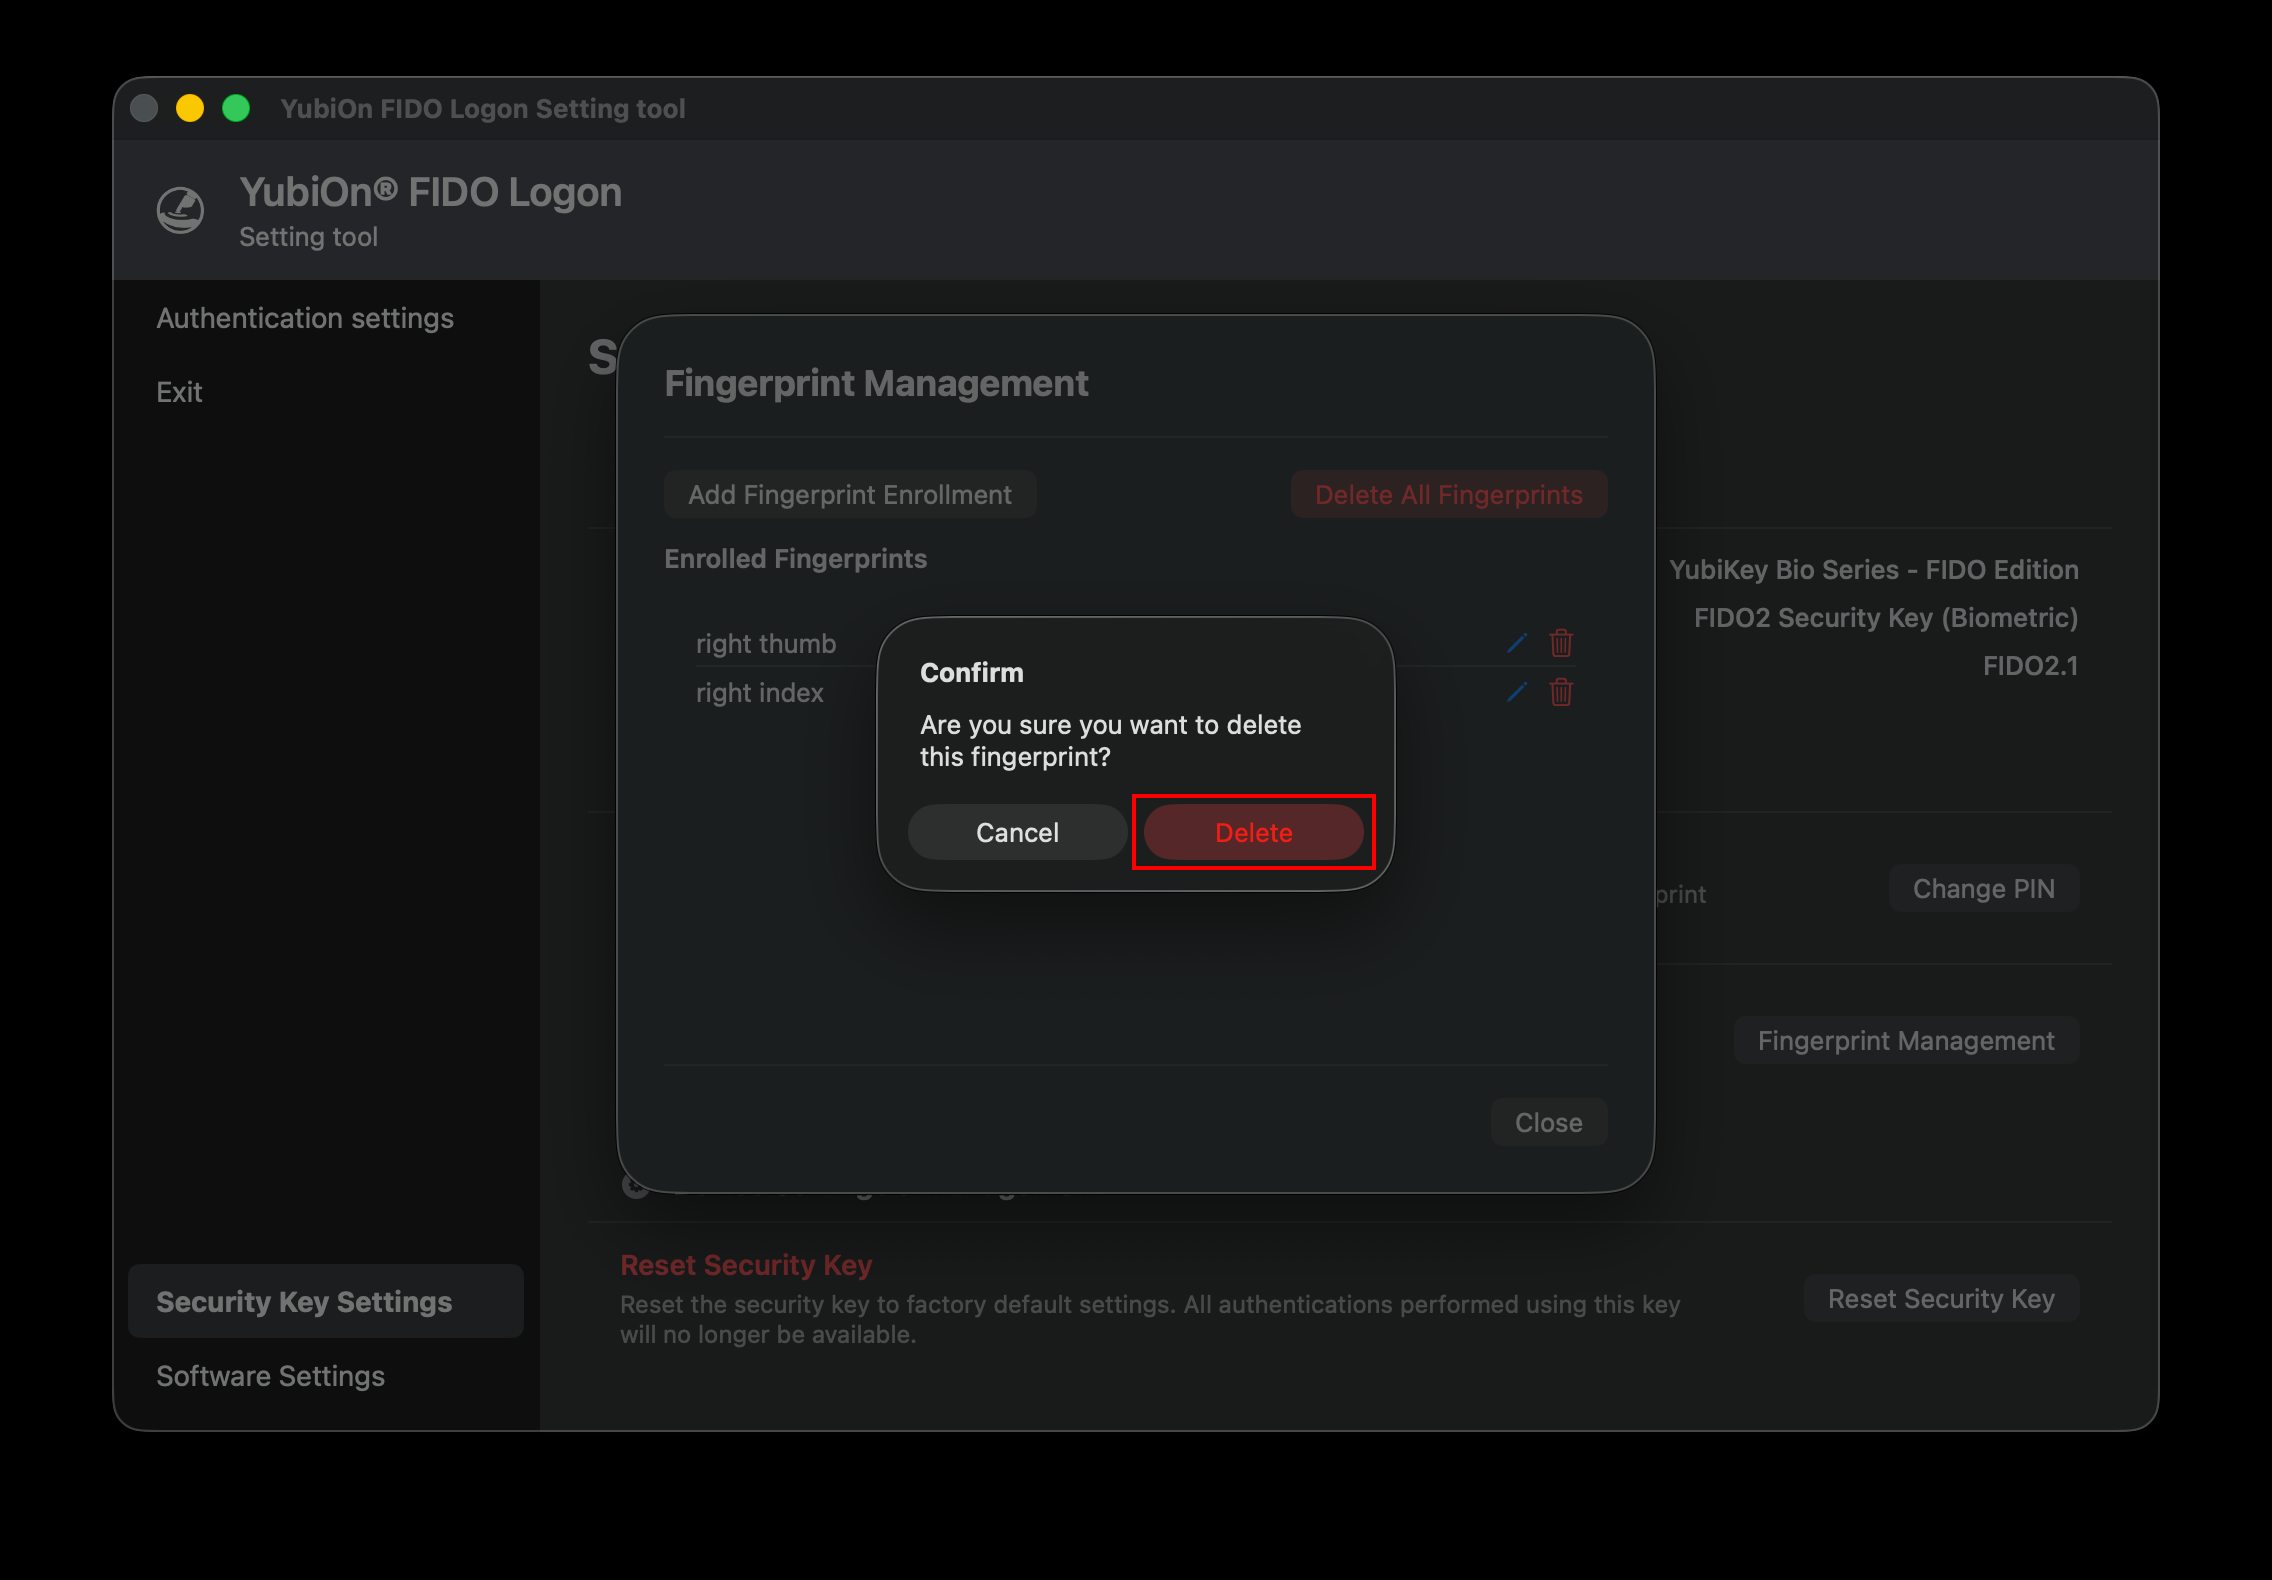Select Security Key Settings in sidebar
The width and height of the screenshot is (2272, 1580).
pos(326,1301)
